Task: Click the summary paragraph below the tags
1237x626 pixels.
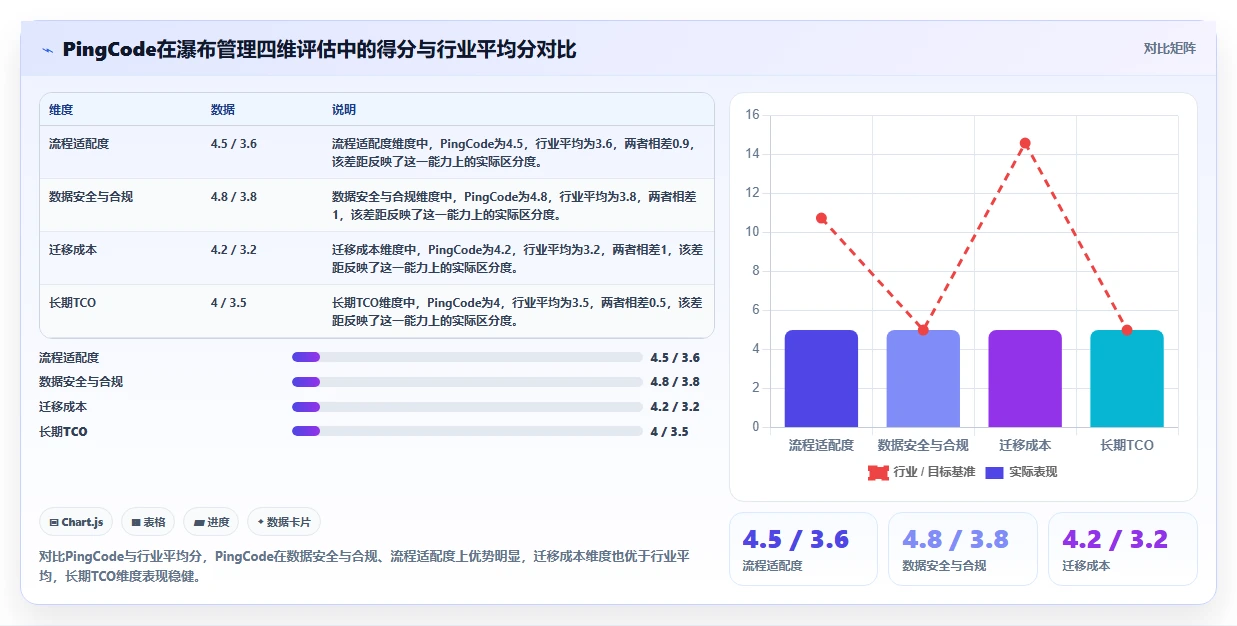Action: 366,566
